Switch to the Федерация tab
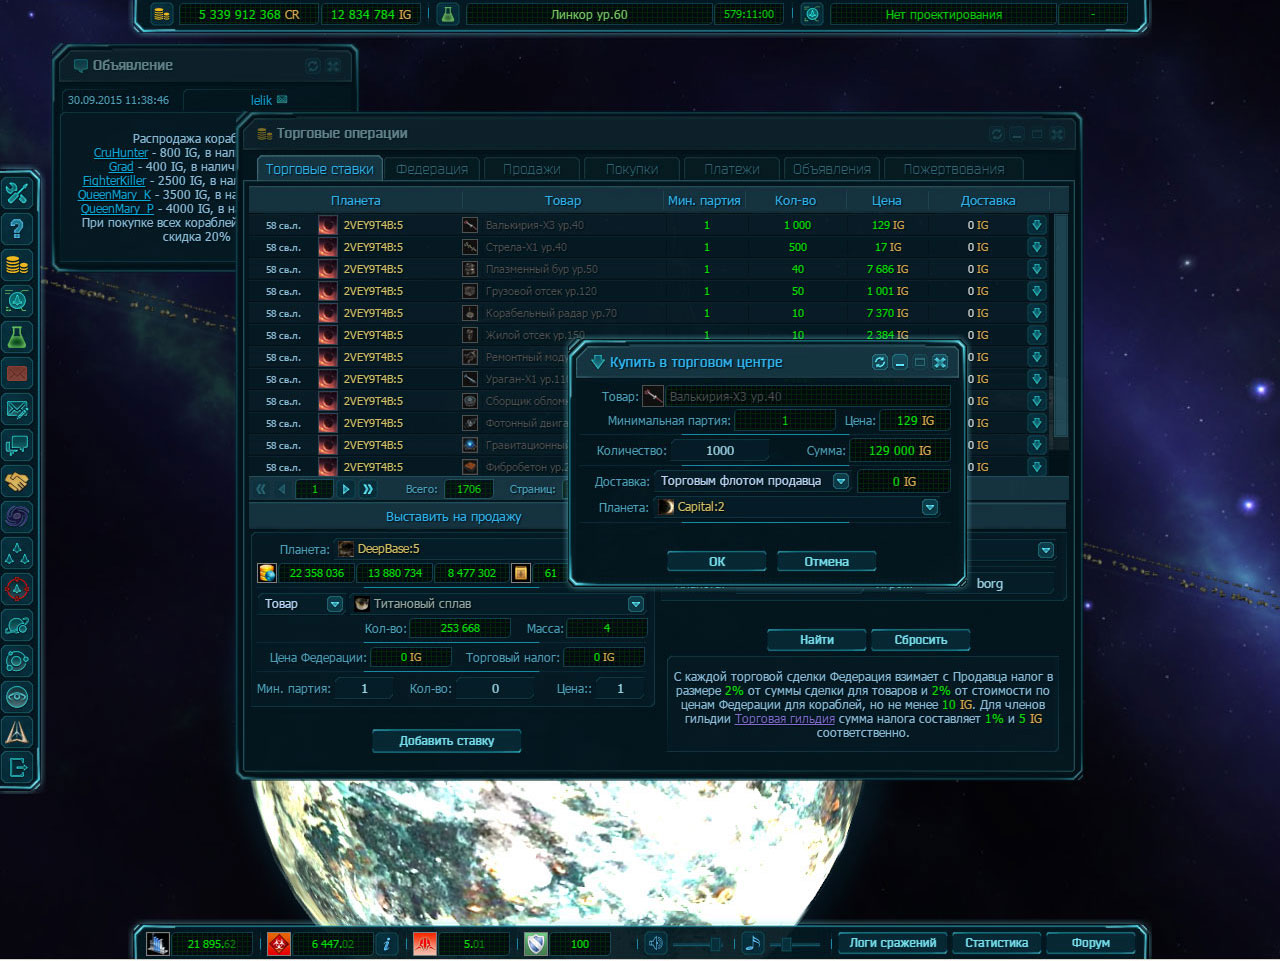The width and height of the screenshot is (1280, 961). [432, 169]
